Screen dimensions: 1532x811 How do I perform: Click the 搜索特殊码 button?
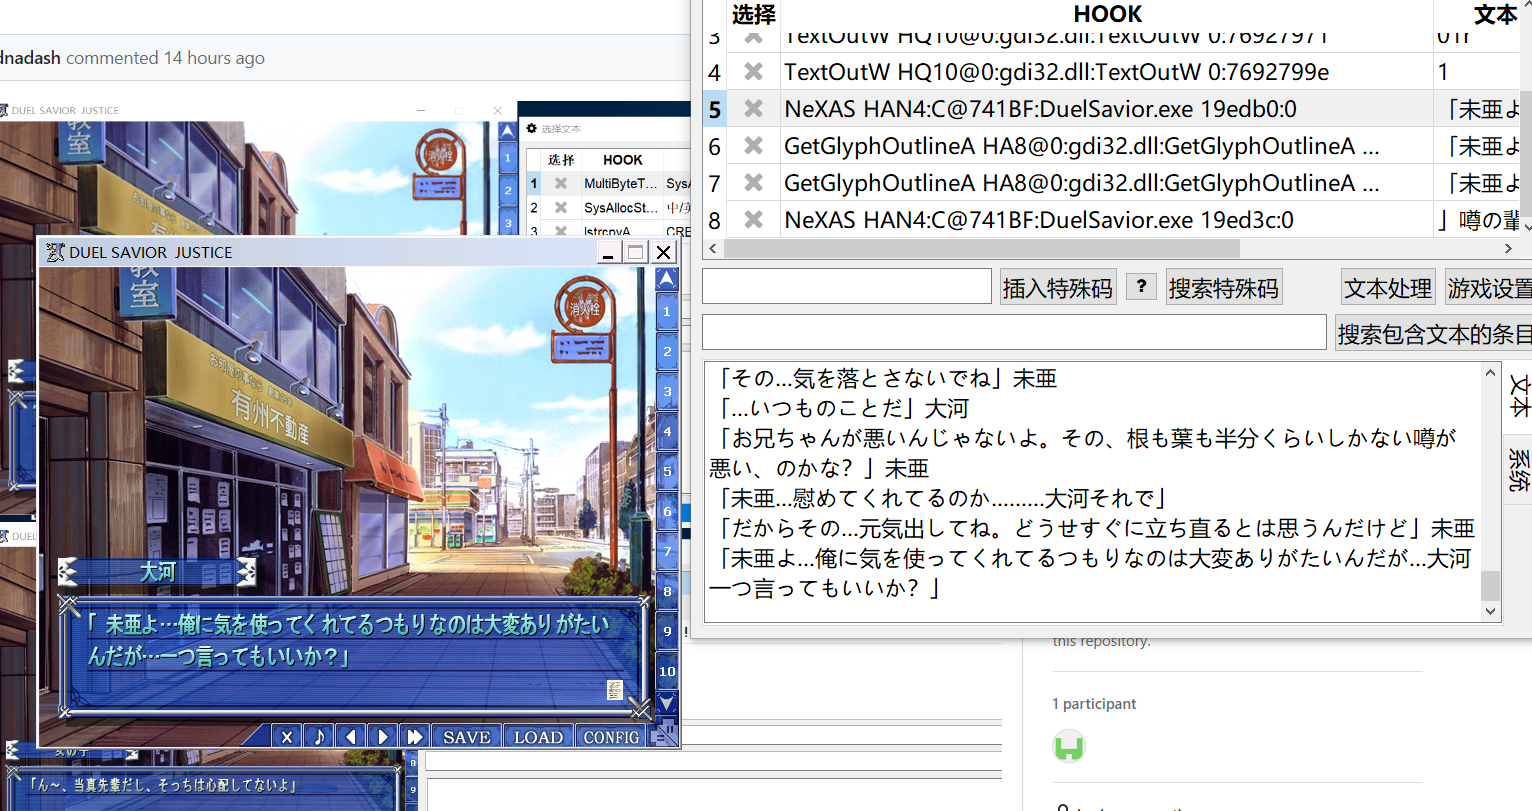(1224, 286)
